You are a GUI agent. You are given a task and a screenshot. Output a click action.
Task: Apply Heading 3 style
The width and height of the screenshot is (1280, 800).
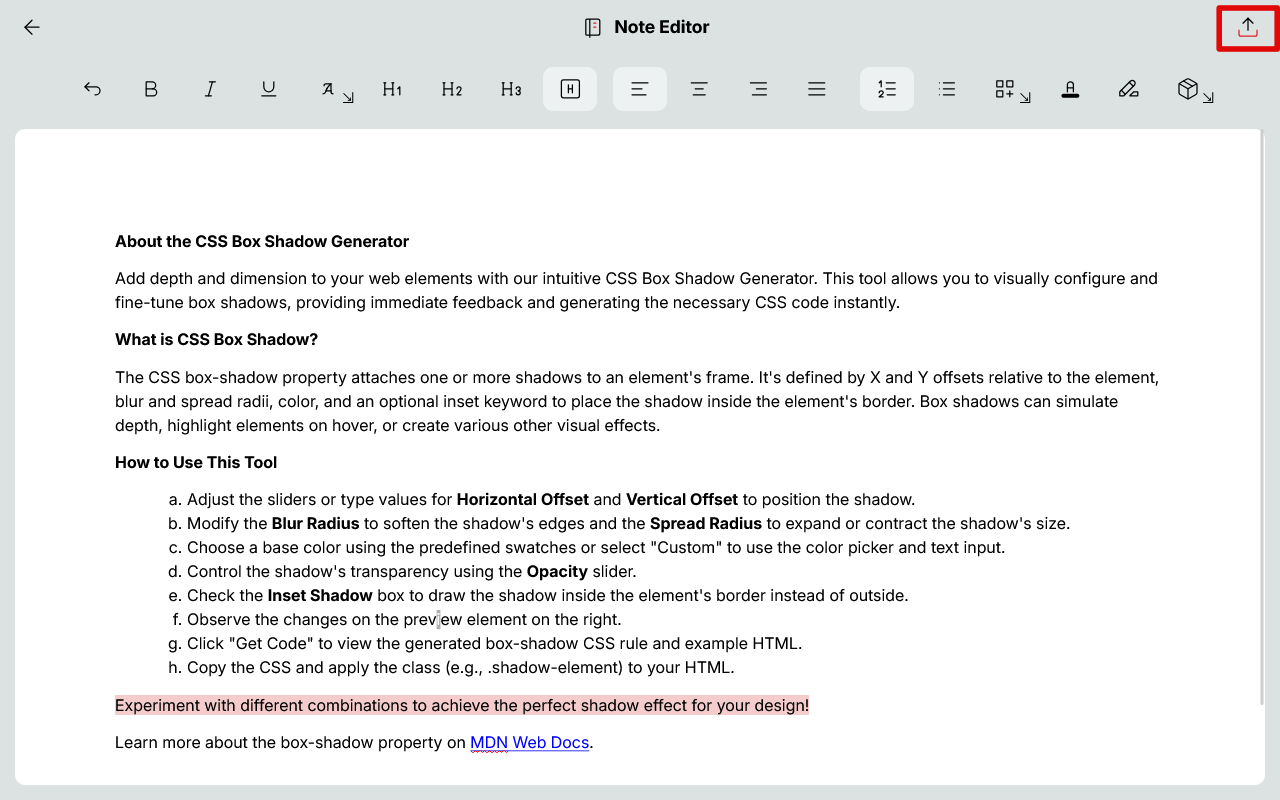pos(511,89)
